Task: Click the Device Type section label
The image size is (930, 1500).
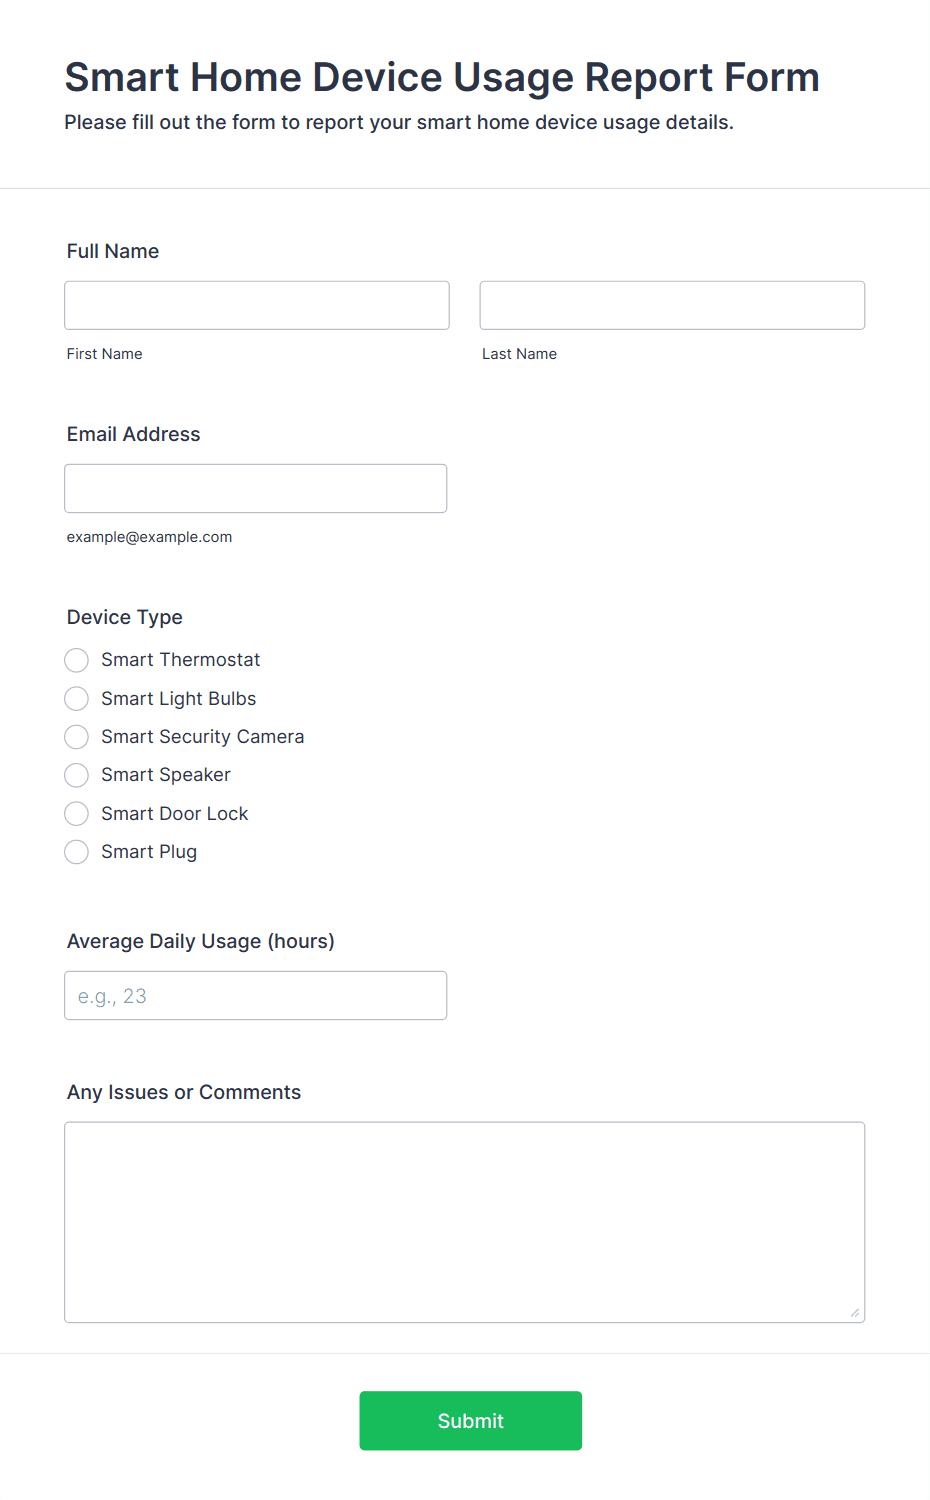Action: 125,617
